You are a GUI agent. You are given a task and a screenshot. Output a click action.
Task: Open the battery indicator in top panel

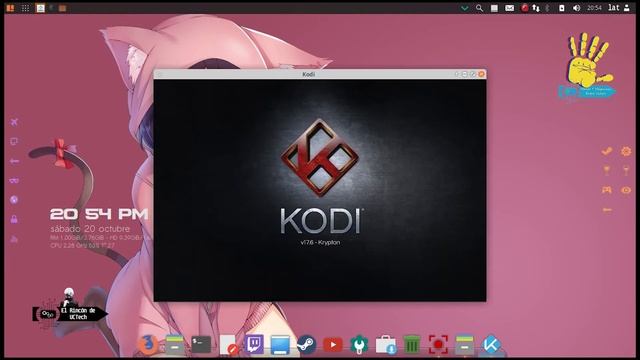[x=562, y=8]
